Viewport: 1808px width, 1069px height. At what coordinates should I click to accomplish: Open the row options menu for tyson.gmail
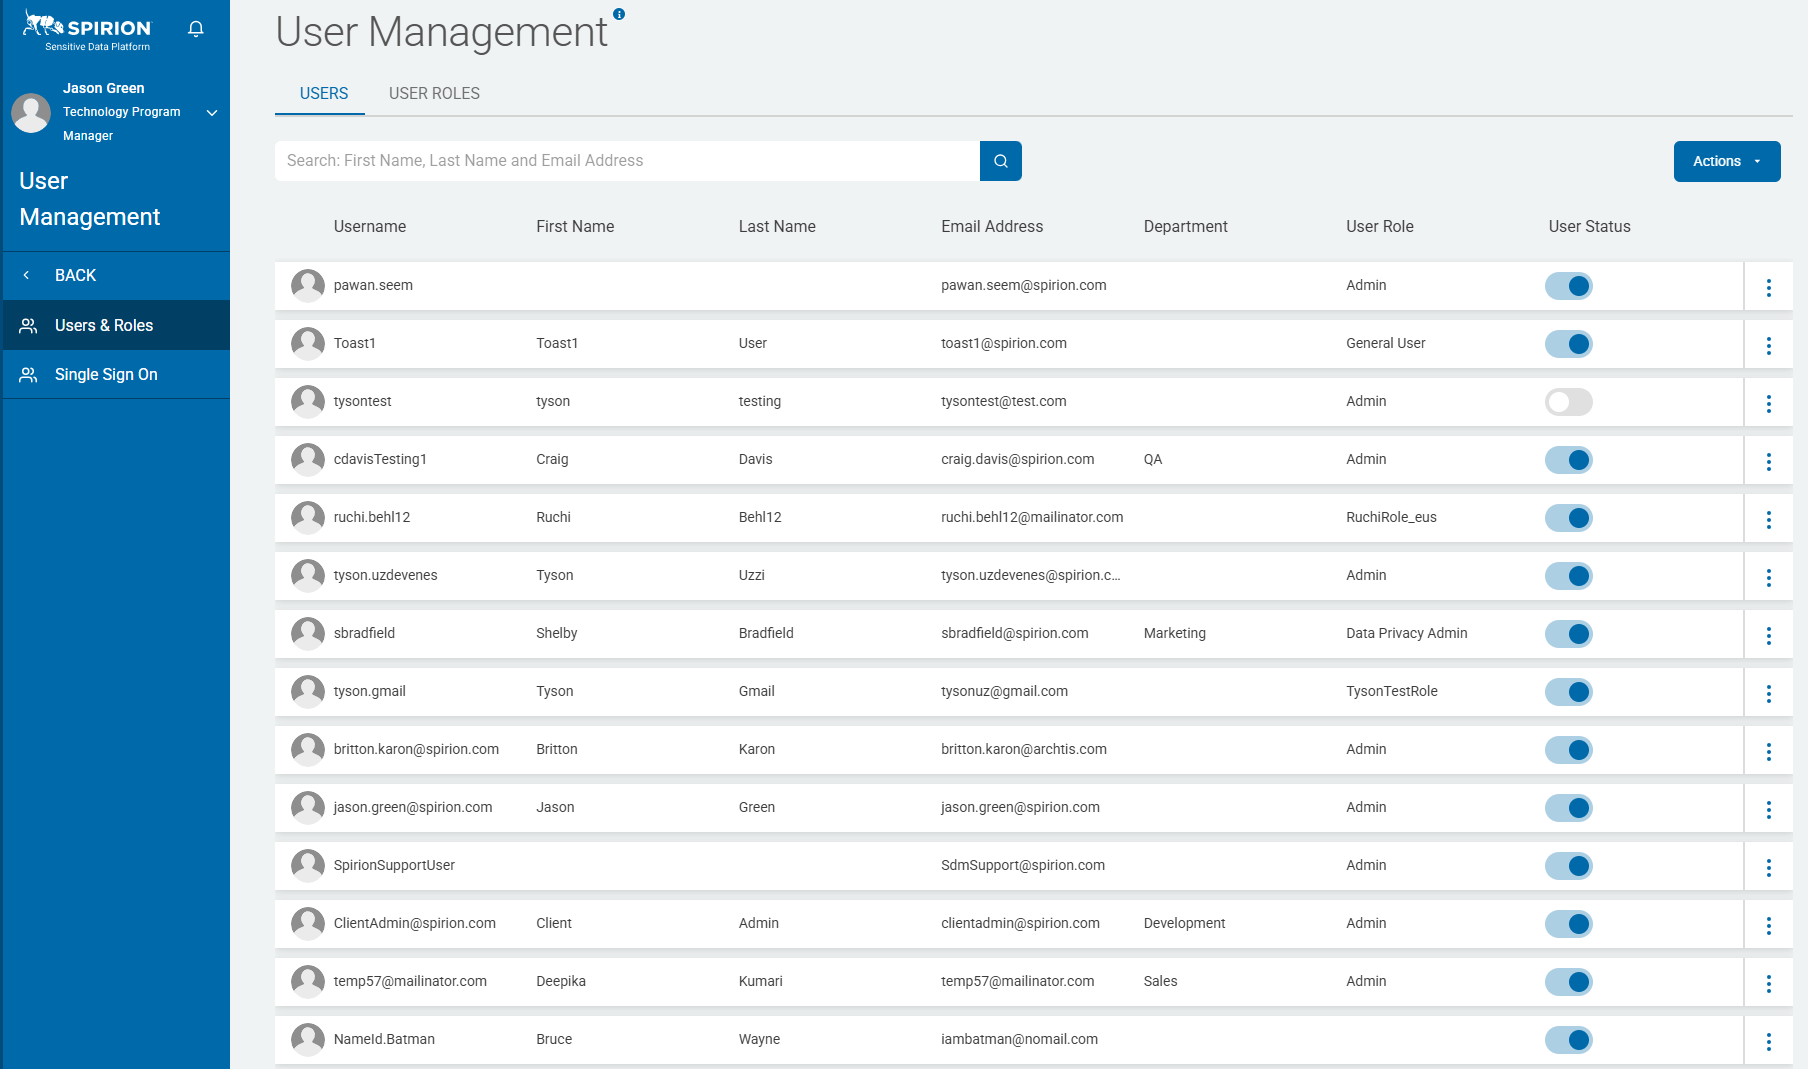coord(1768,694)
